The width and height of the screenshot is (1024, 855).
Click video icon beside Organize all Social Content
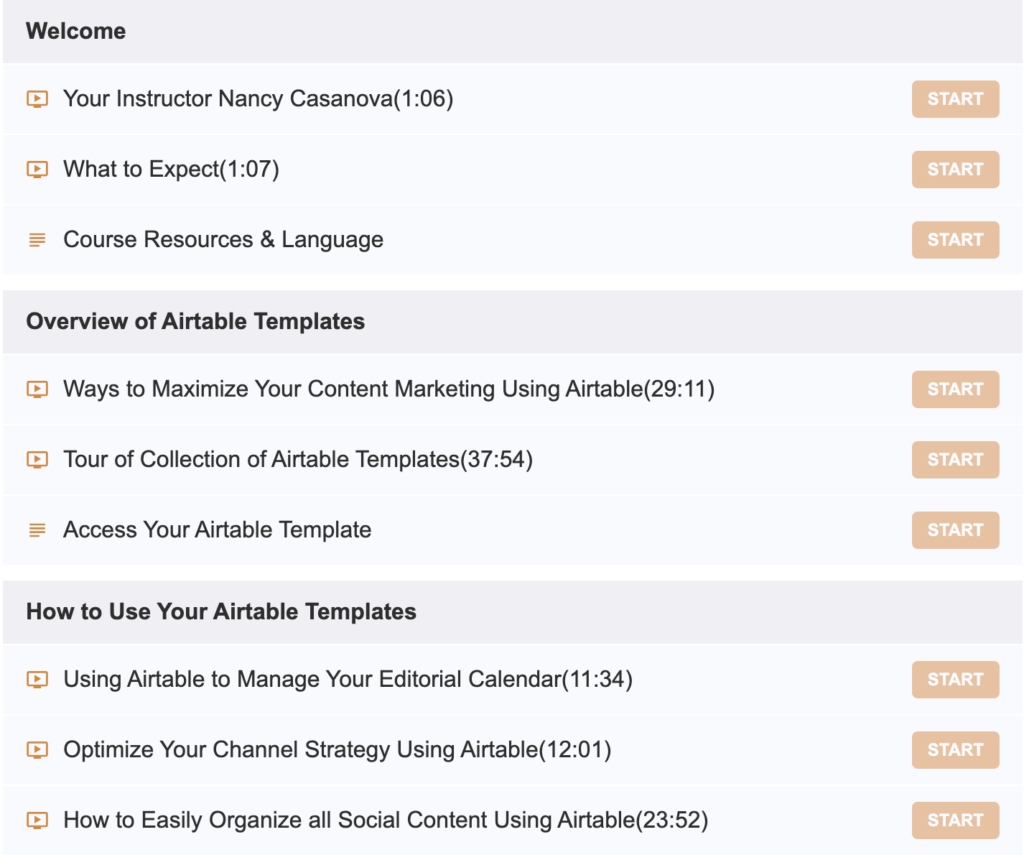pos(37,820)
